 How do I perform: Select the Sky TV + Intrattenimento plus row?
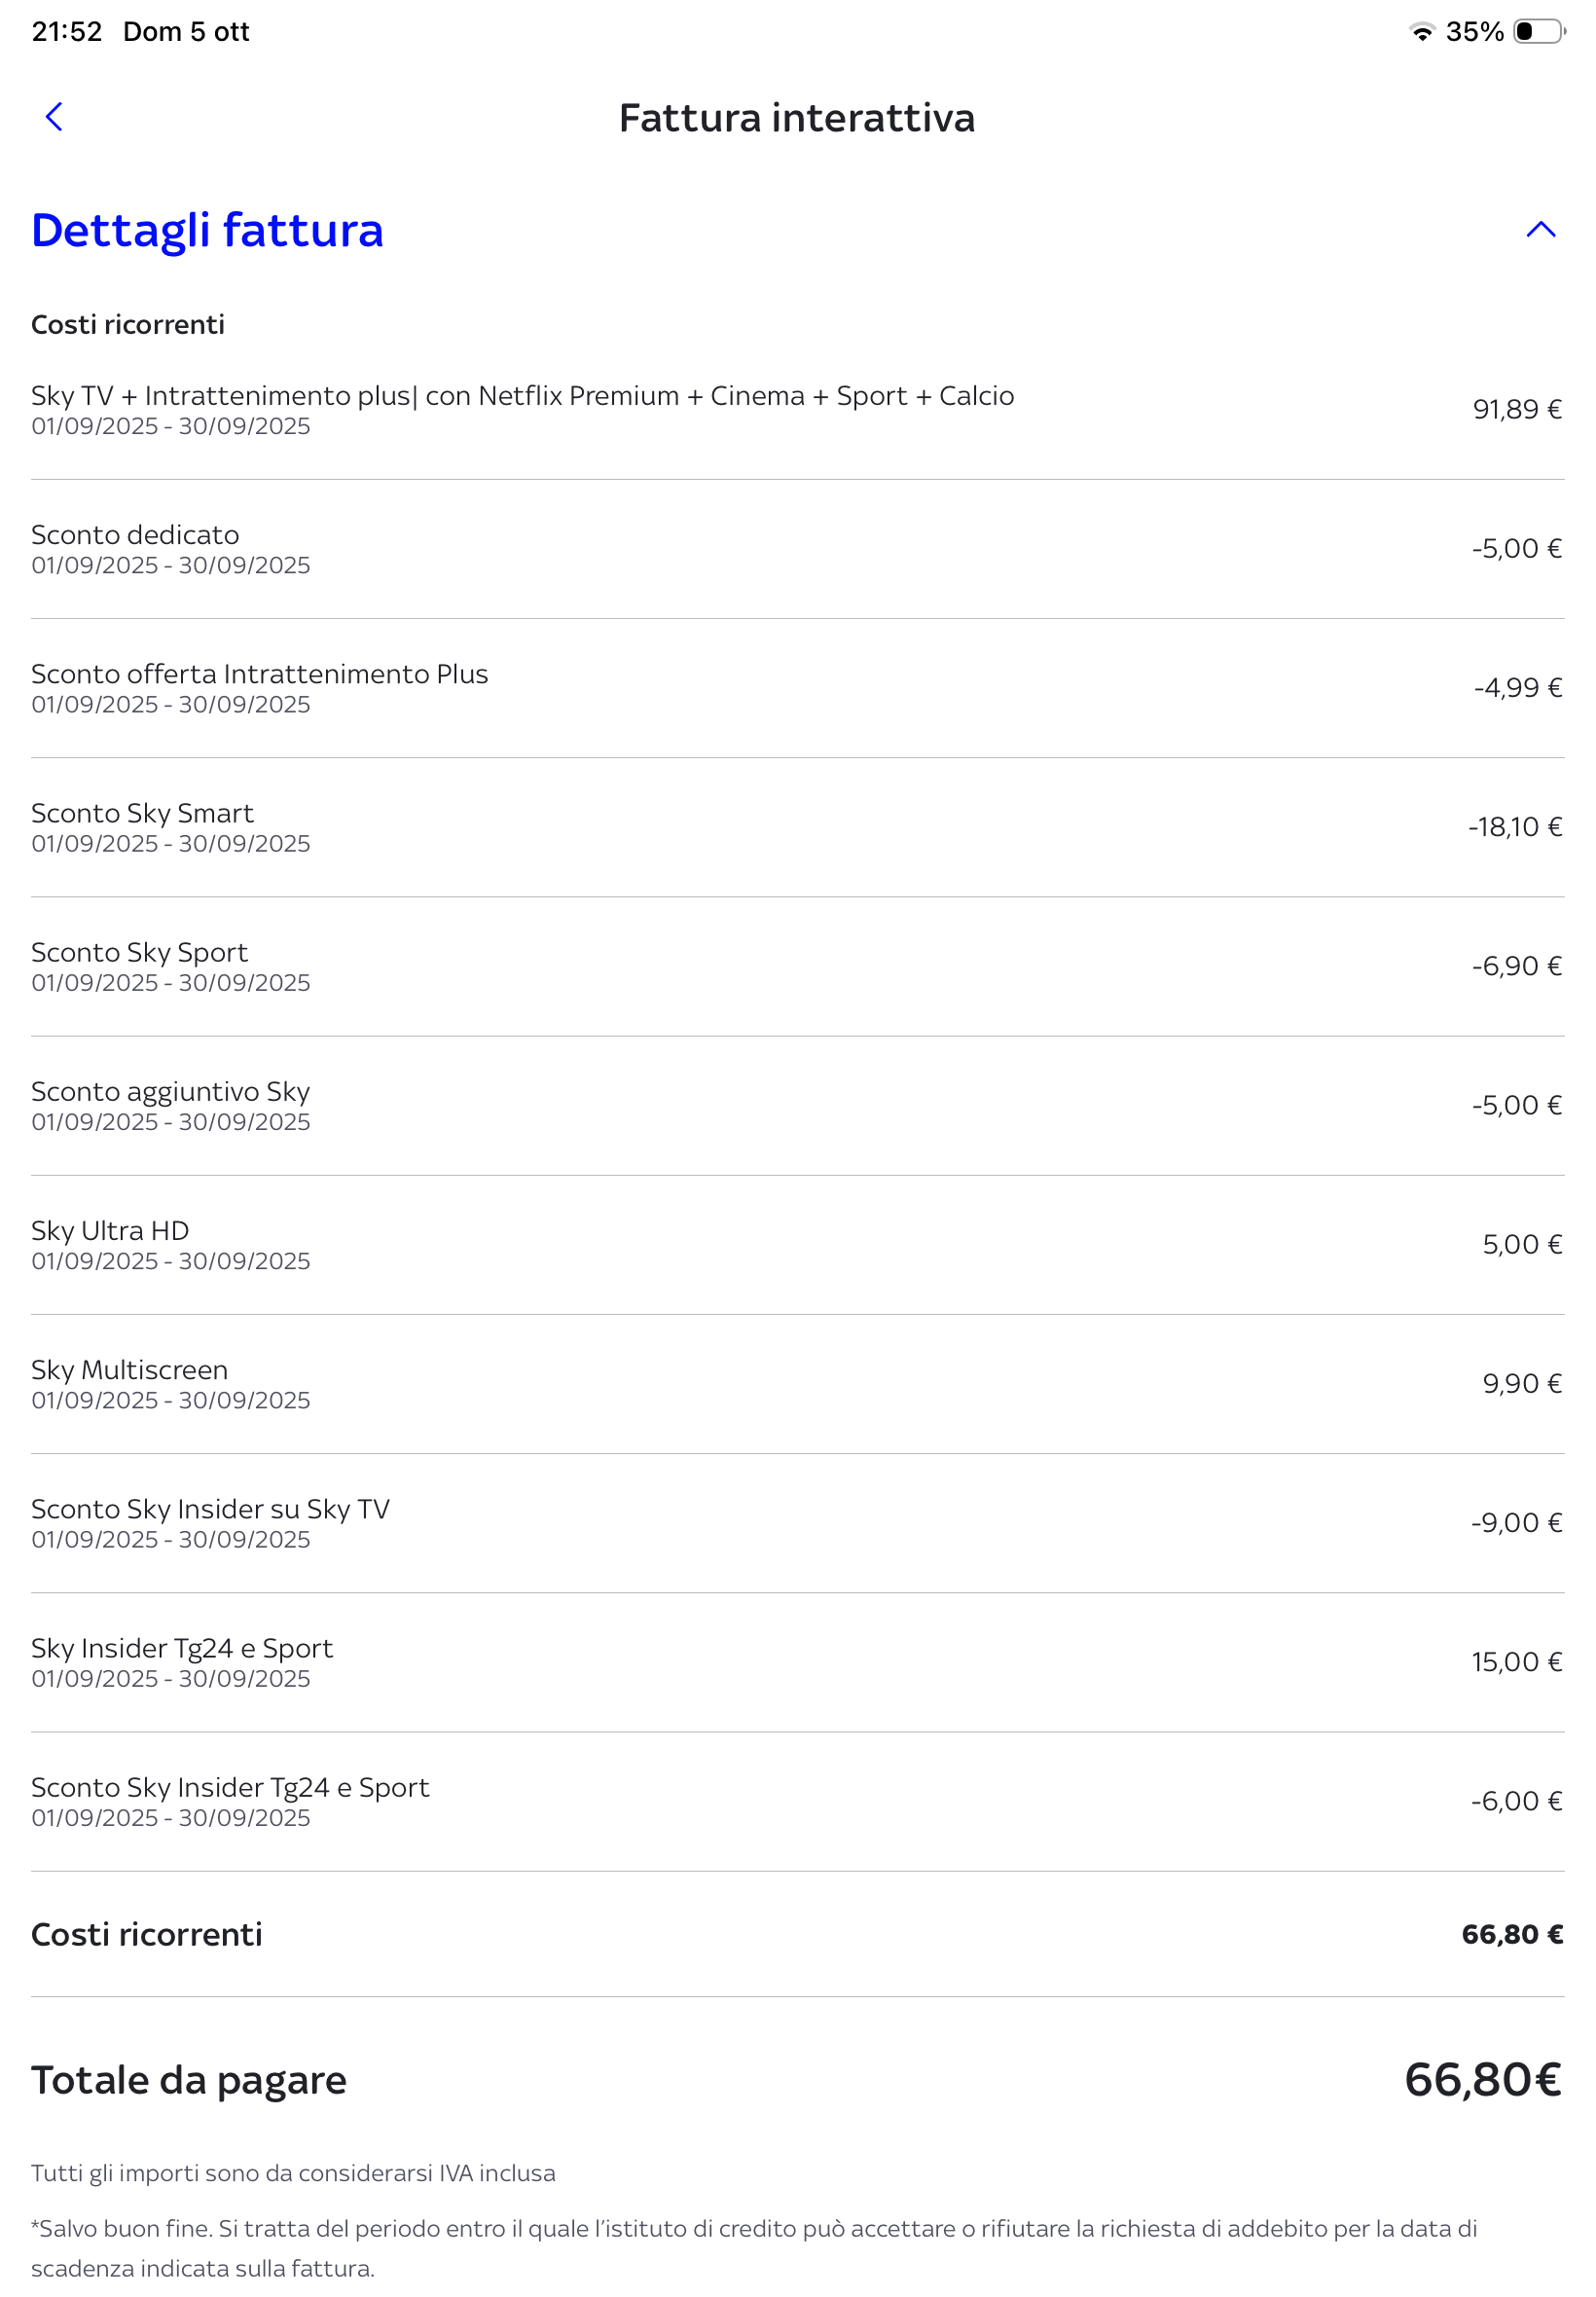[522, 409]
